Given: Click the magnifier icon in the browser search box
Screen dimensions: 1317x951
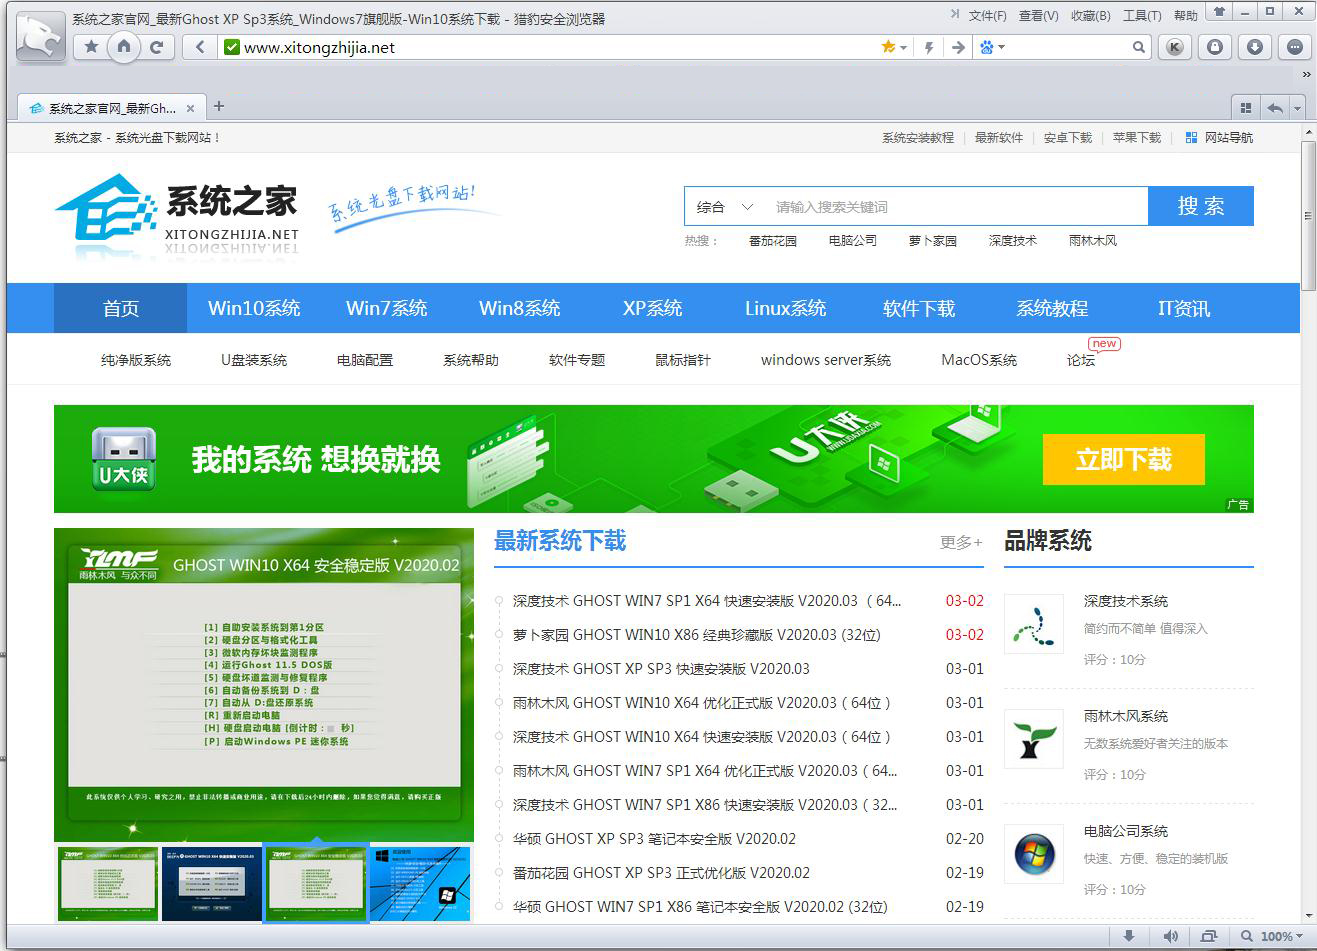Looking at the screenshot, I should coord(1138,47).
